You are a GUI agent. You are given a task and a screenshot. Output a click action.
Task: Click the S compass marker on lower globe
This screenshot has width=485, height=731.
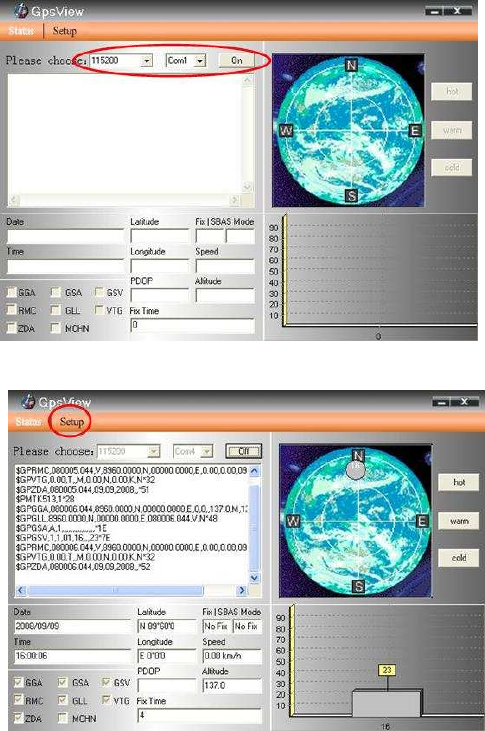click(358, 586)
